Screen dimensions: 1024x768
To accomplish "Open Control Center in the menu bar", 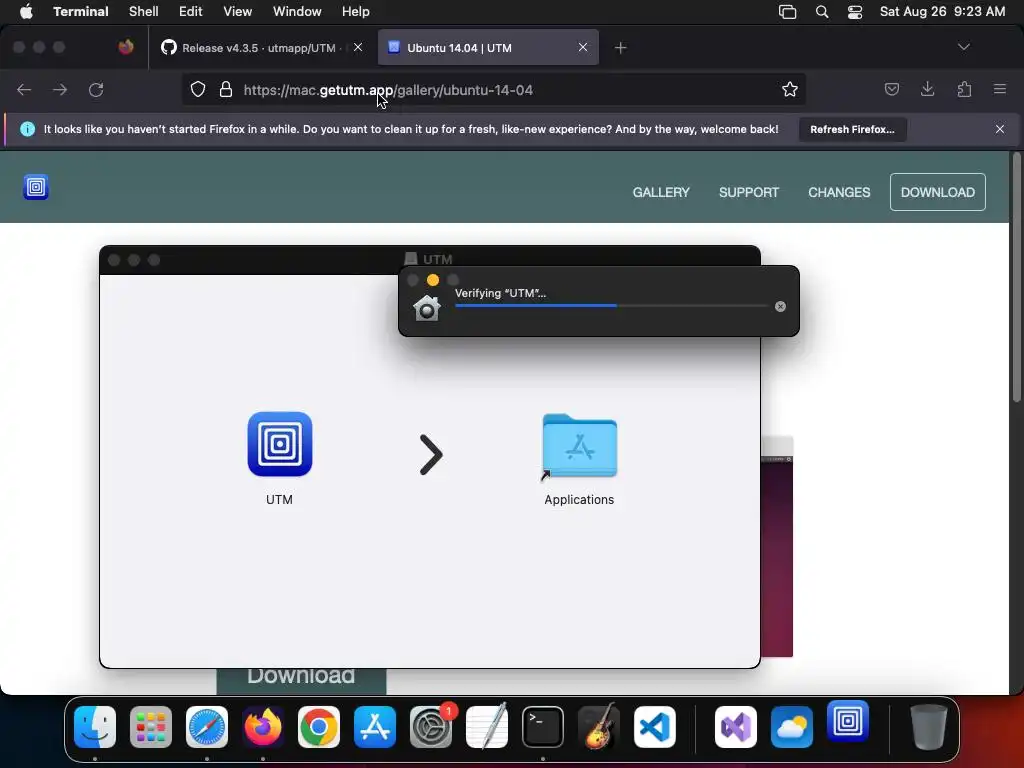I will pos(855,12).
